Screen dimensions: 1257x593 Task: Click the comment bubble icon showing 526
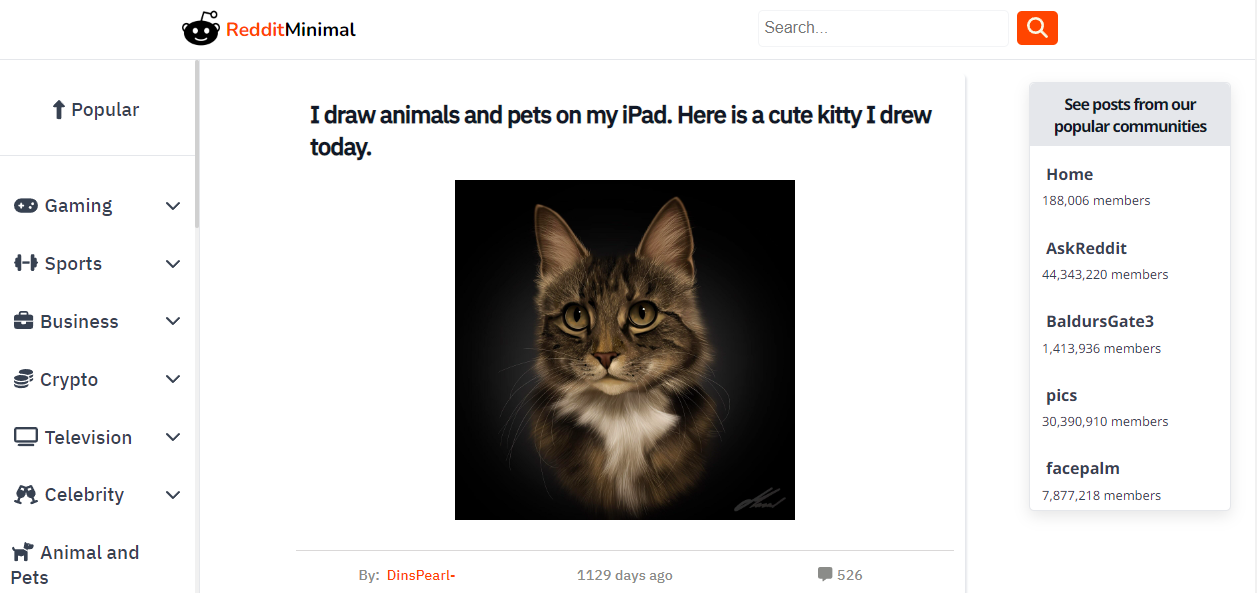[825, 575]
